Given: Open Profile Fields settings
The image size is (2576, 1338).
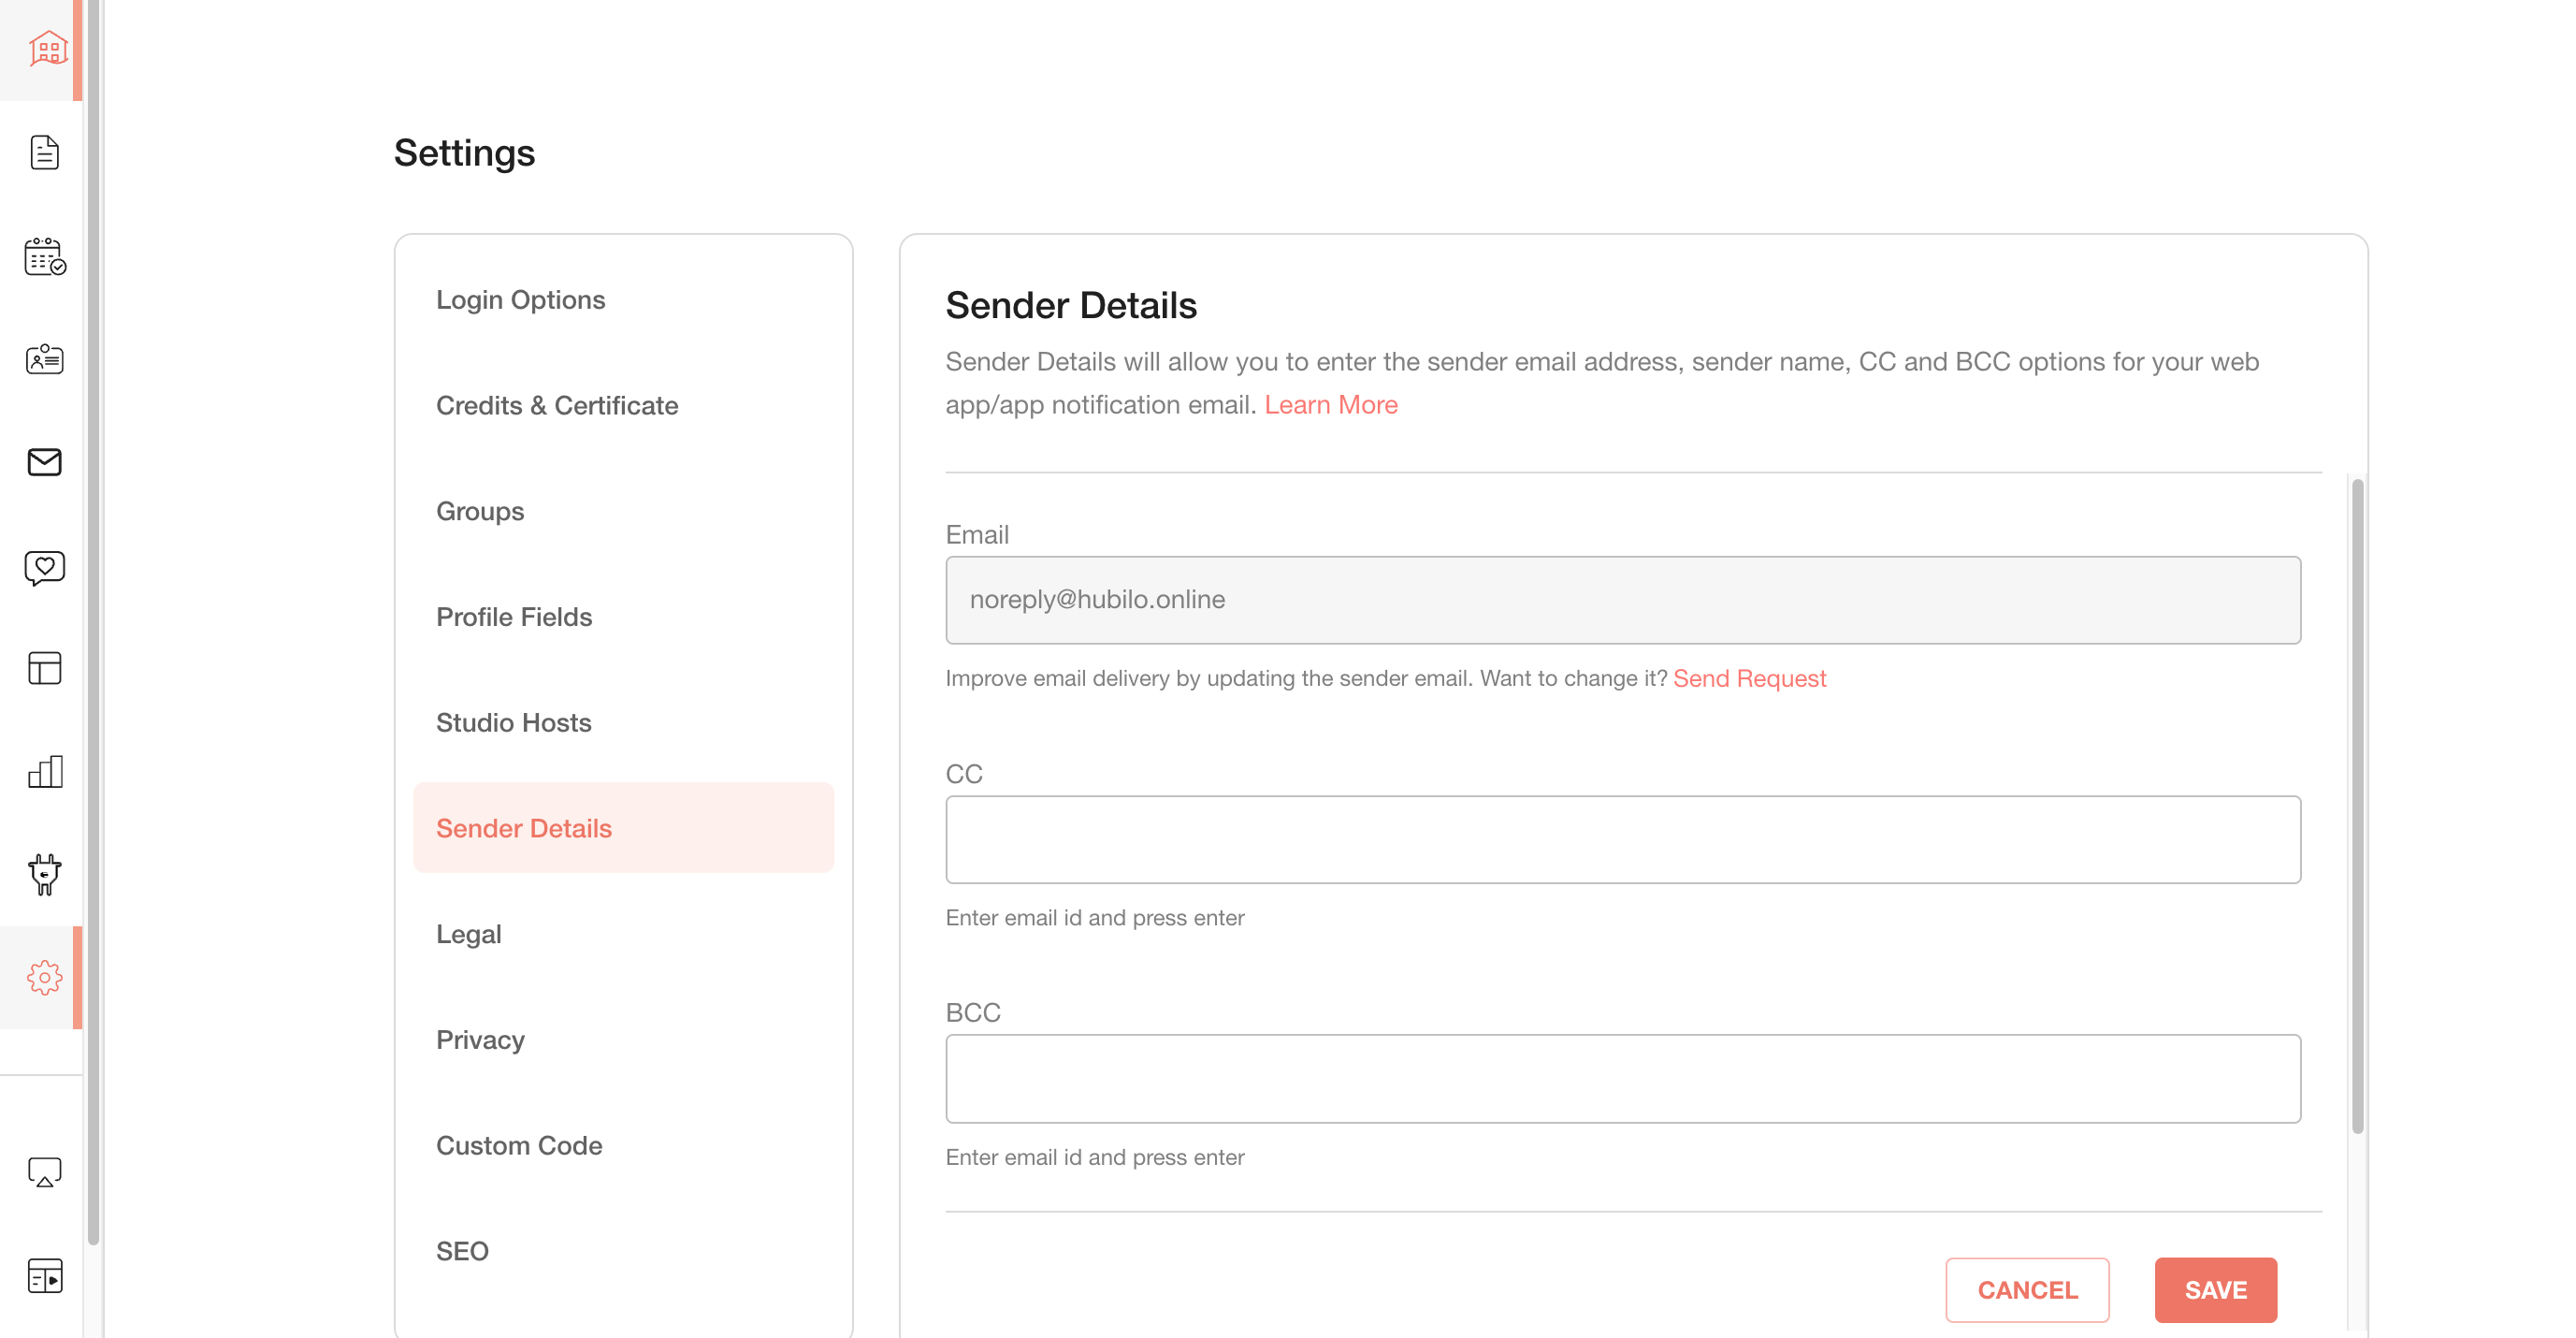Looking at the screenshot, I should (514, 617).
